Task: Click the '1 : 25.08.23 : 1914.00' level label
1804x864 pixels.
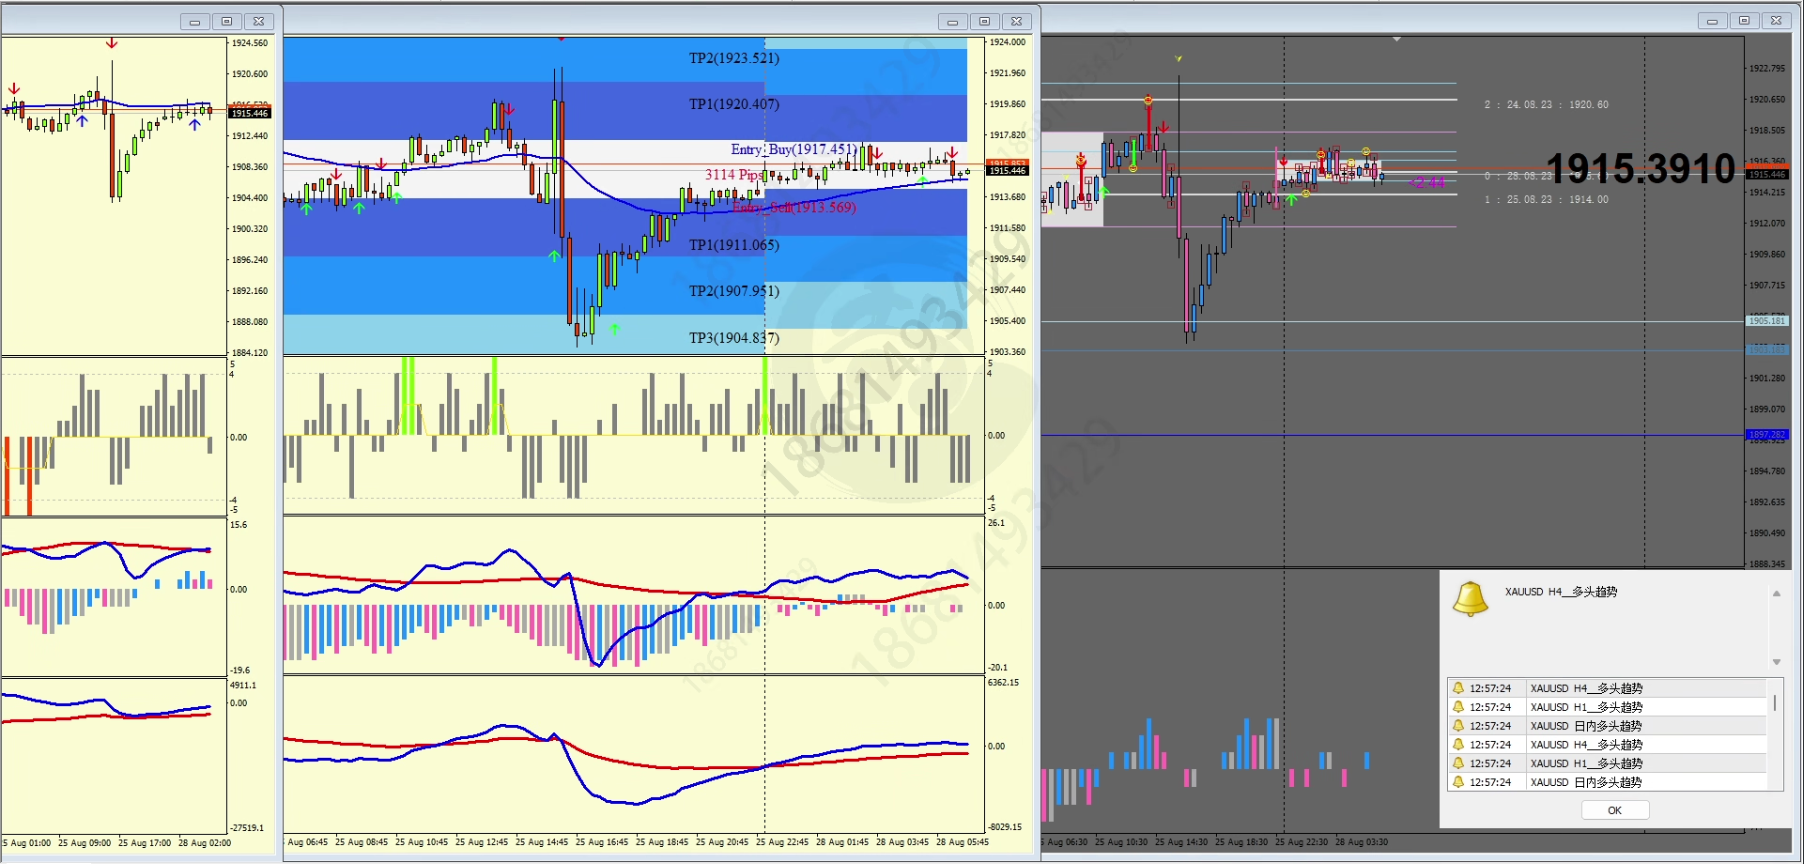Action: (x=1546, y=200)
